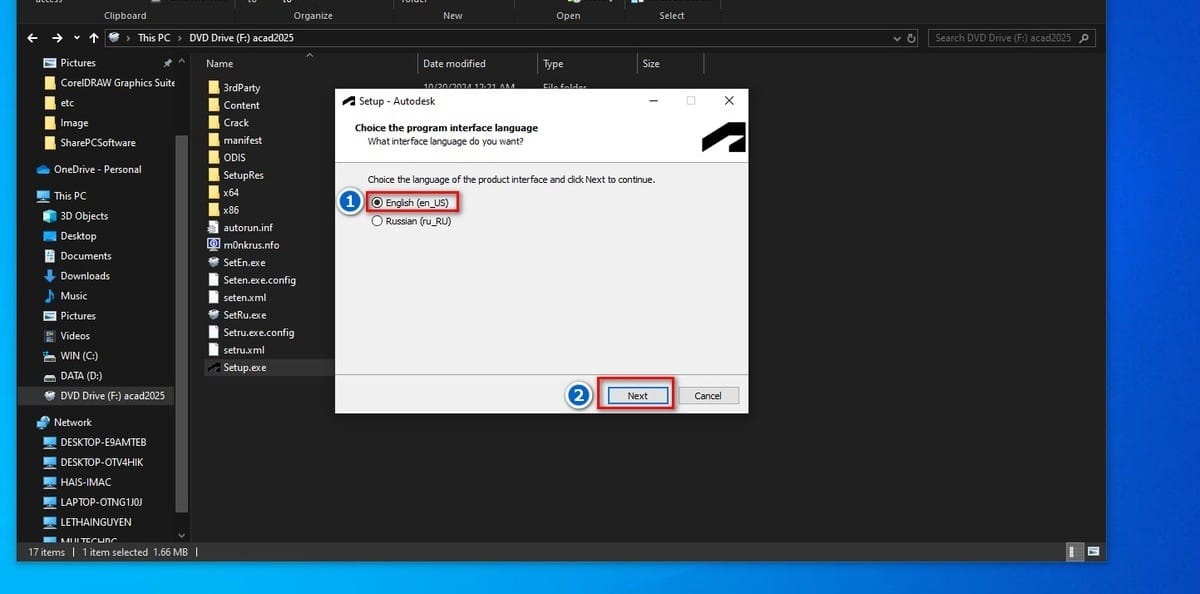Screen dimensions: 1200x594
Task: Open the Crack folder
Action: point(236,123)
